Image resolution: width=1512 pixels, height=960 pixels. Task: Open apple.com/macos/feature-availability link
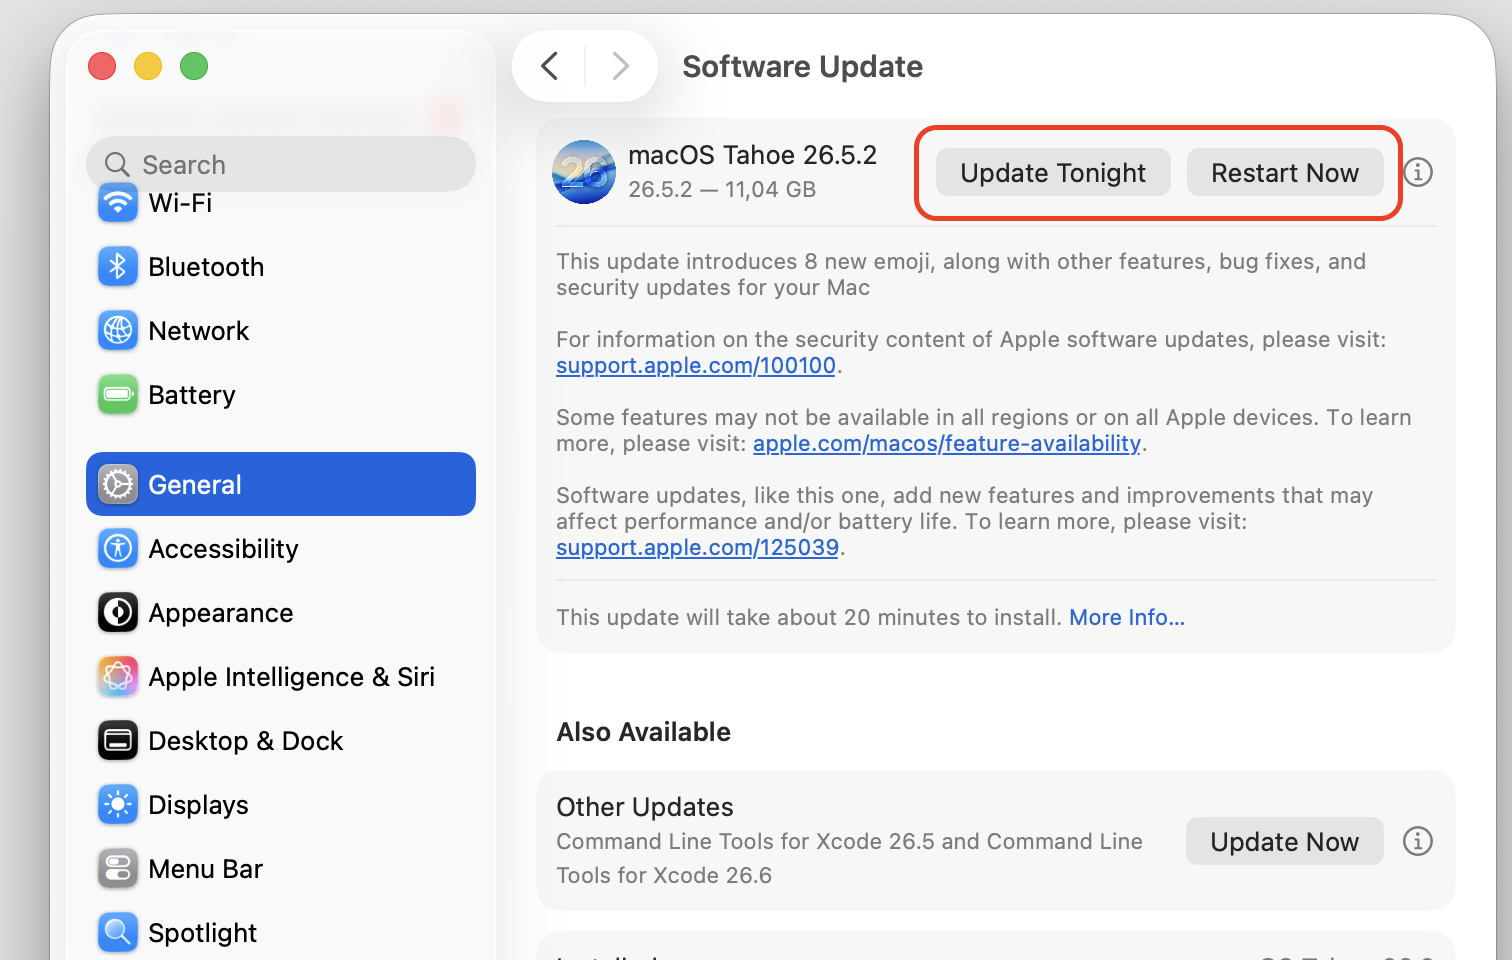[x=947, y=444]
